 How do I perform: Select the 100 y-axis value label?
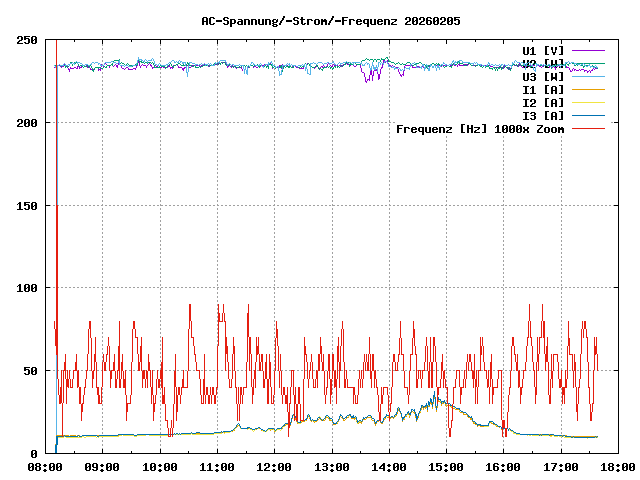(x=28, y=288)
